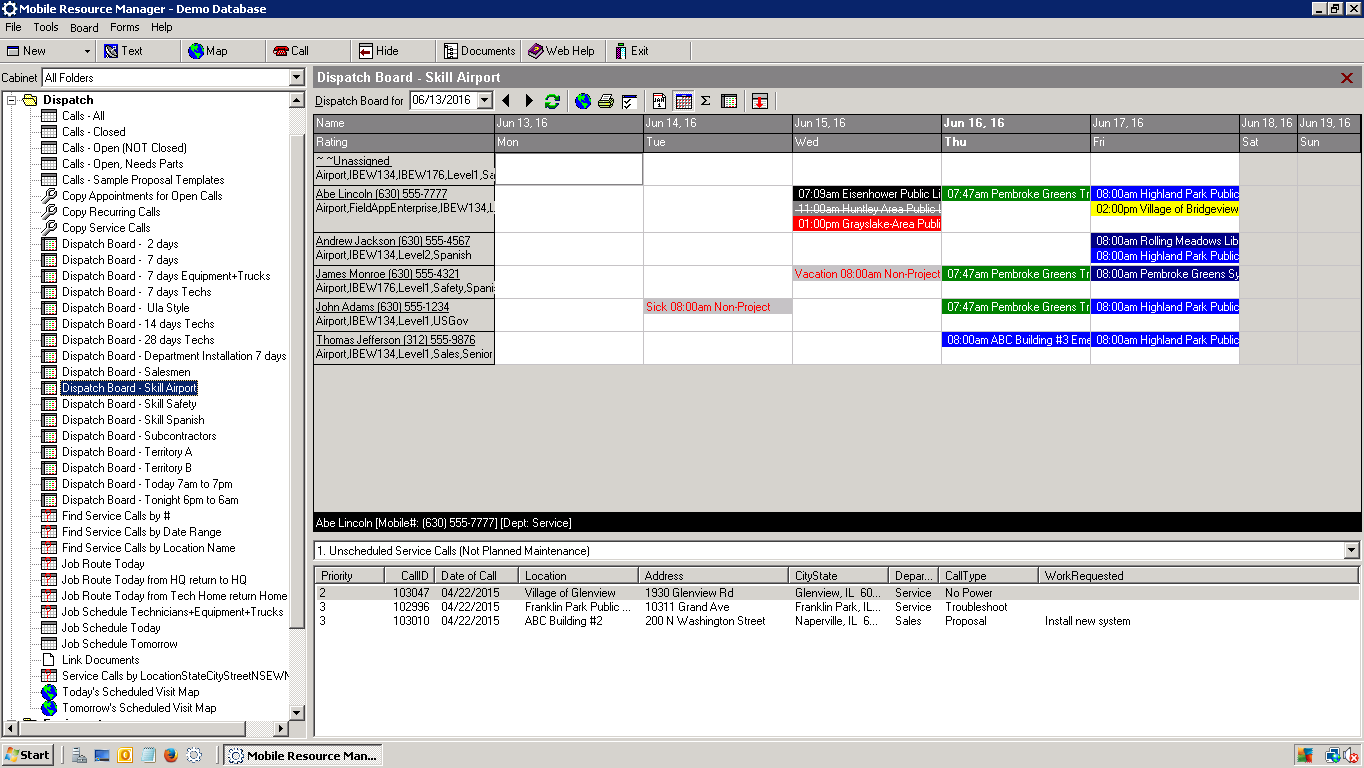Sort by the CallID column header
Viewport: 1364px width, 768px height.
click(410, 576)
